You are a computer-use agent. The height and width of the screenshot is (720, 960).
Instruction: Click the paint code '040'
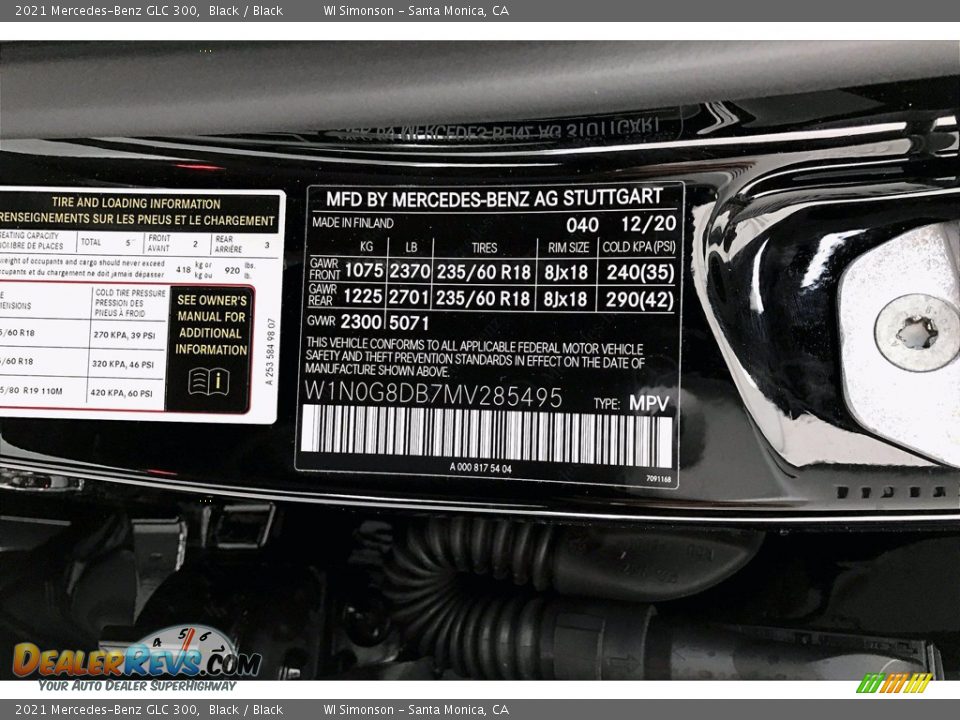point(582,225)
